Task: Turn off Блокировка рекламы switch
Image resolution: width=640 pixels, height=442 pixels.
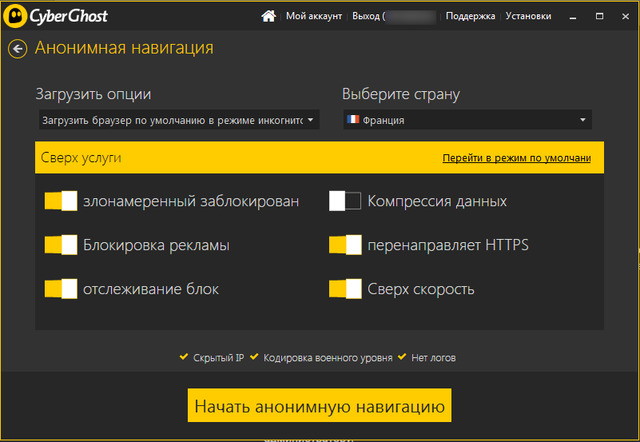Action: (61, 245)
